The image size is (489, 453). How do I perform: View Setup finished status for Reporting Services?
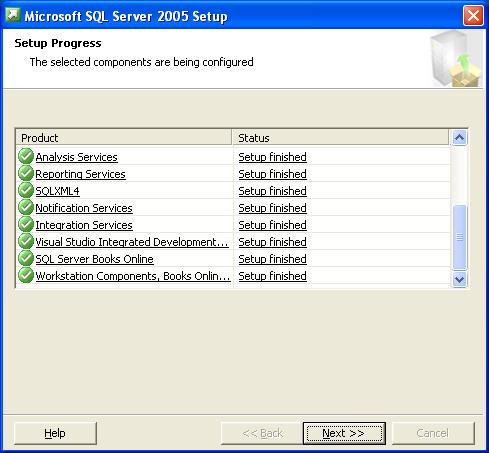[x=272, y=174]
